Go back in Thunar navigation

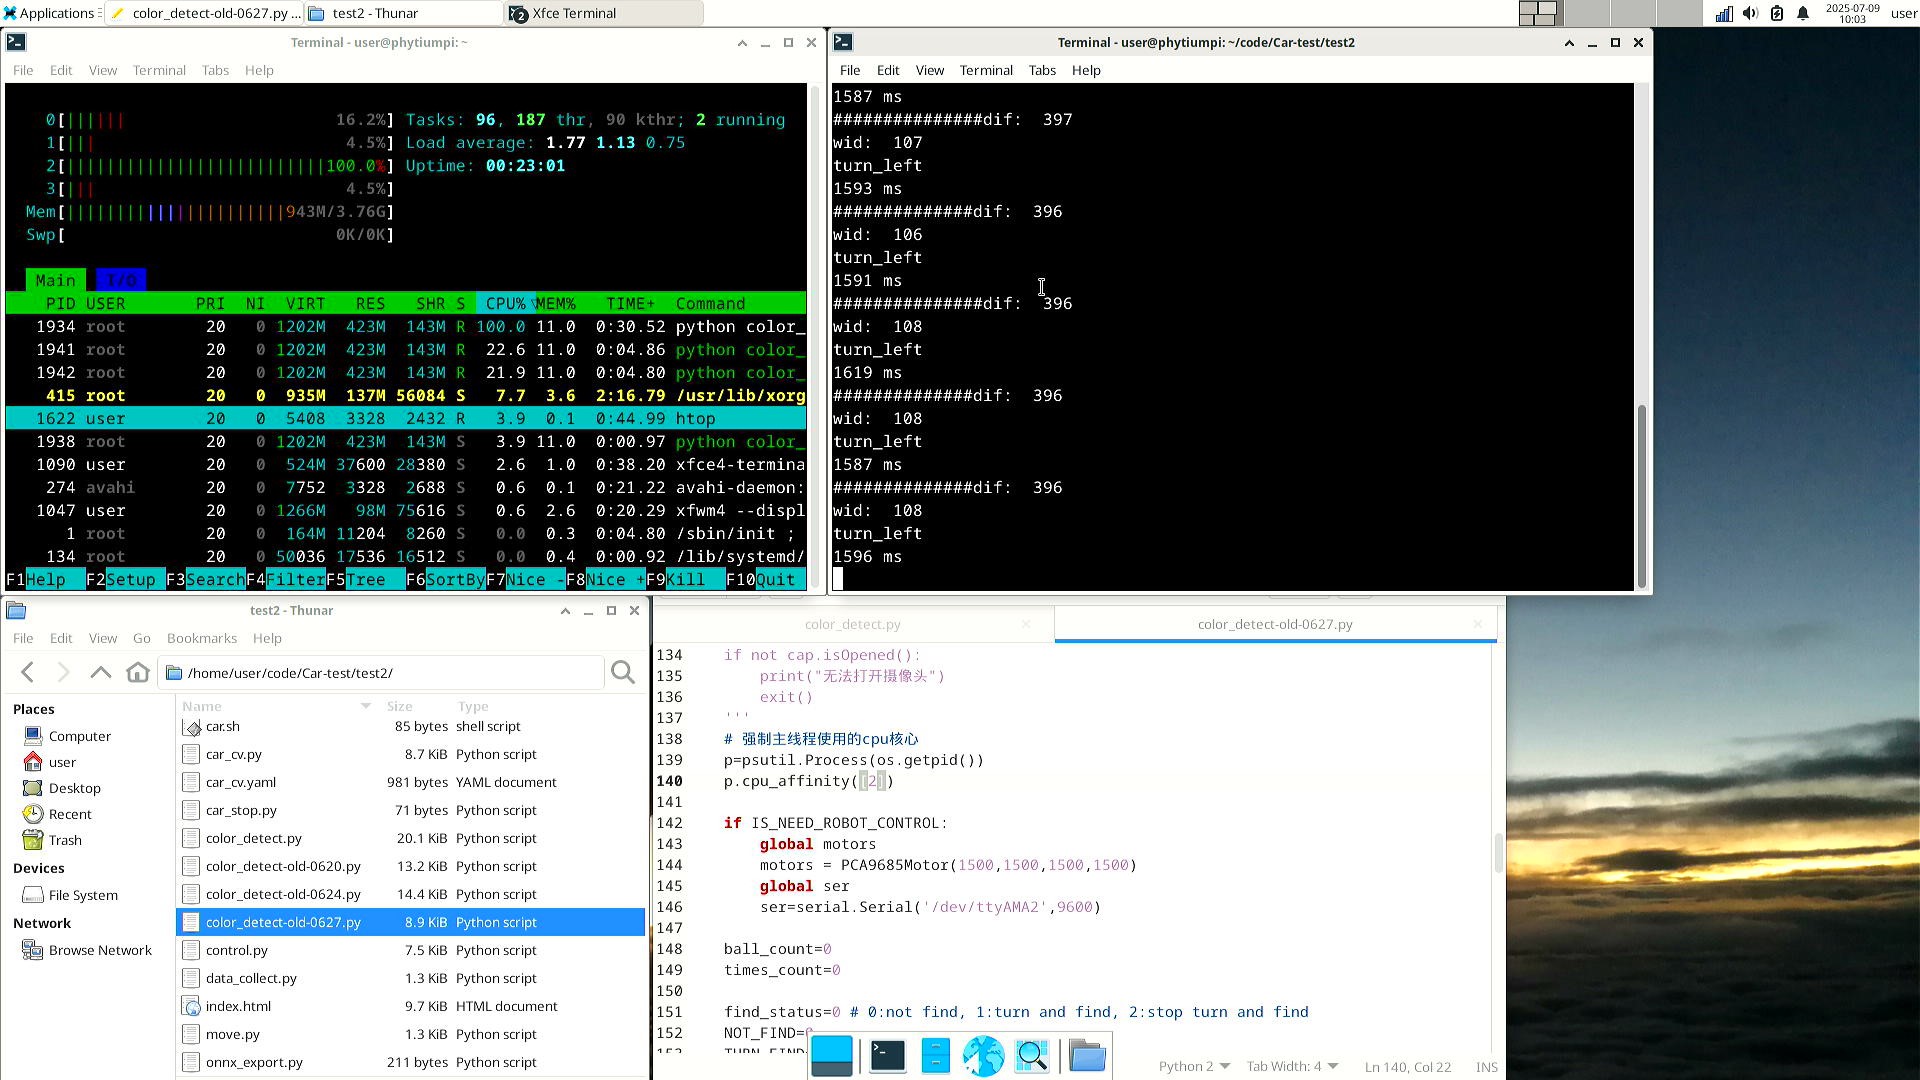coord(28,673)
